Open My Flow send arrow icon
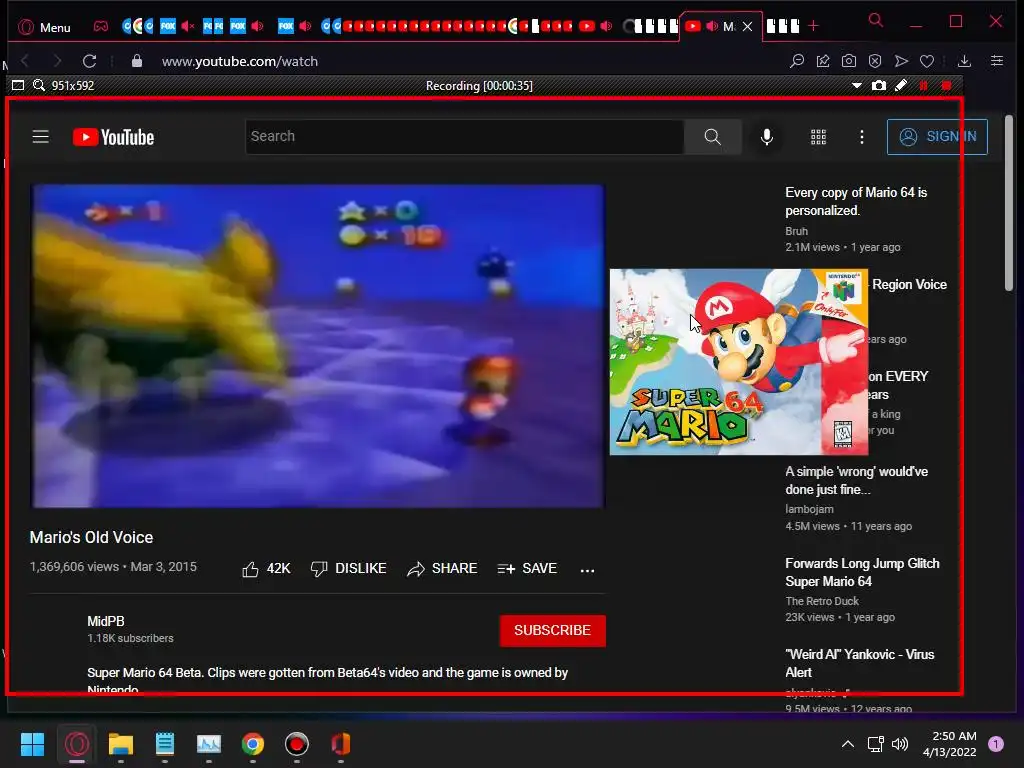This screenshot has width=1024, height=768. [x=901, y=61]
